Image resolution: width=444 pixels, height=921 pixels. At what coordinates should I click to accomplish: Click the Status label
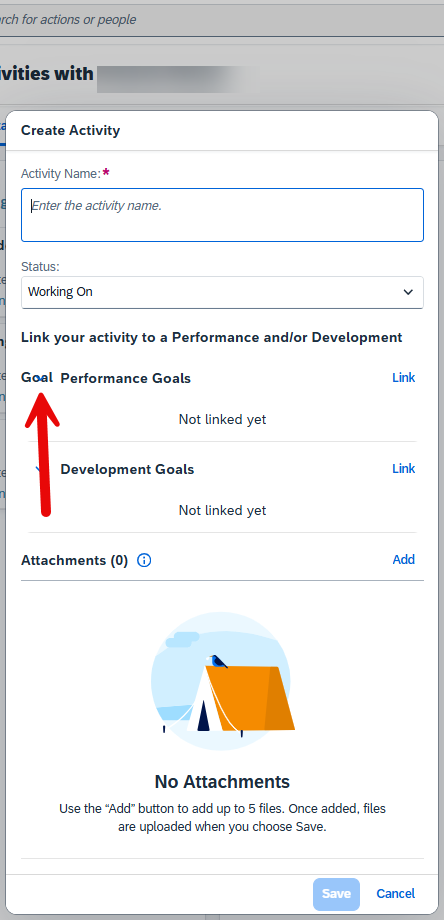[x=41, y=267]
